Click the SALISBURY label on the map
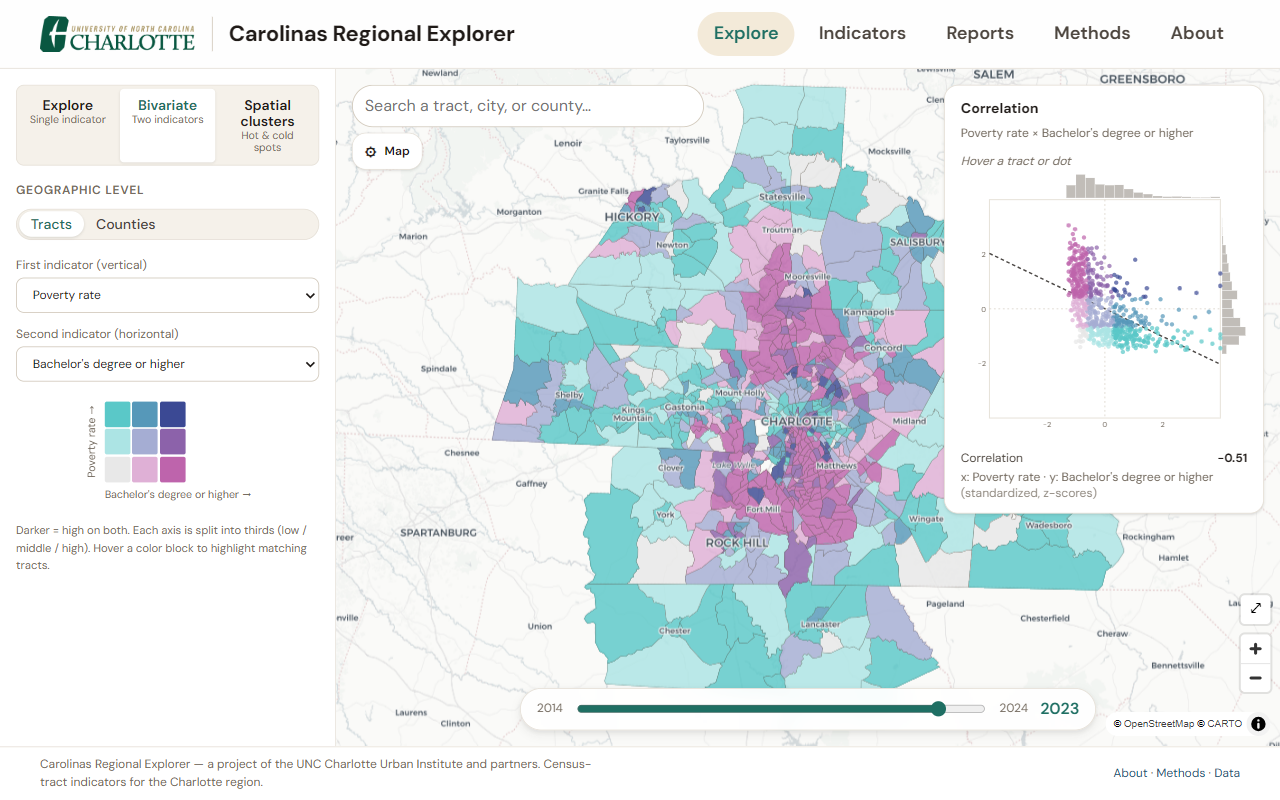 click(x=917, y=242)
